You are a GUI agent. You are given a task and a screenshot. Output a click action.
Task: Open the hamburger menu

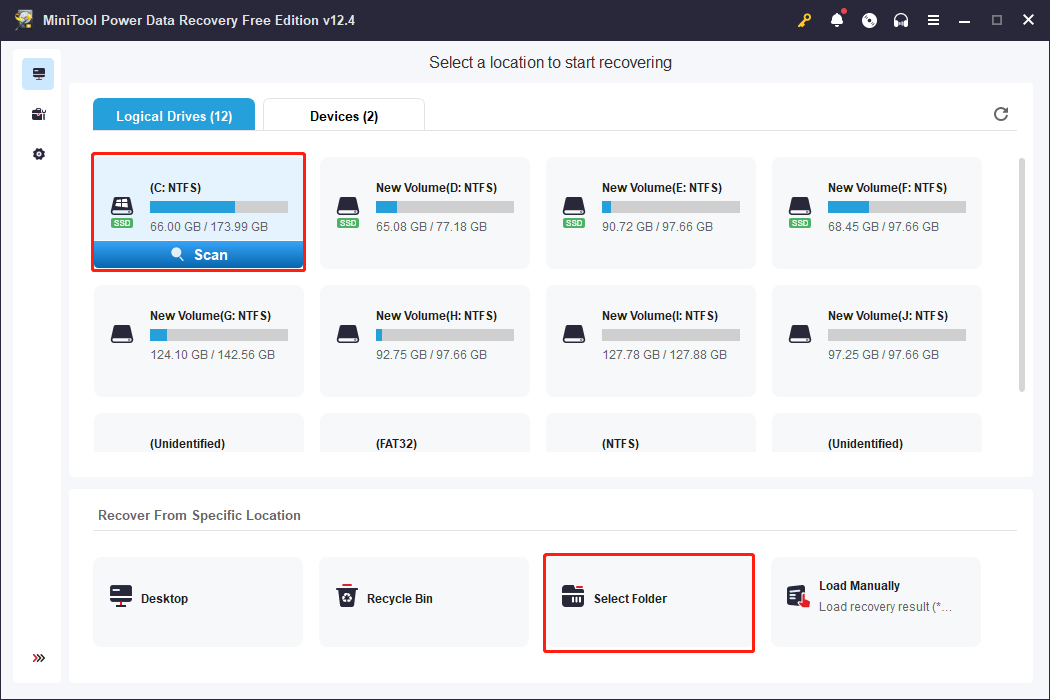tap(933, 20)
